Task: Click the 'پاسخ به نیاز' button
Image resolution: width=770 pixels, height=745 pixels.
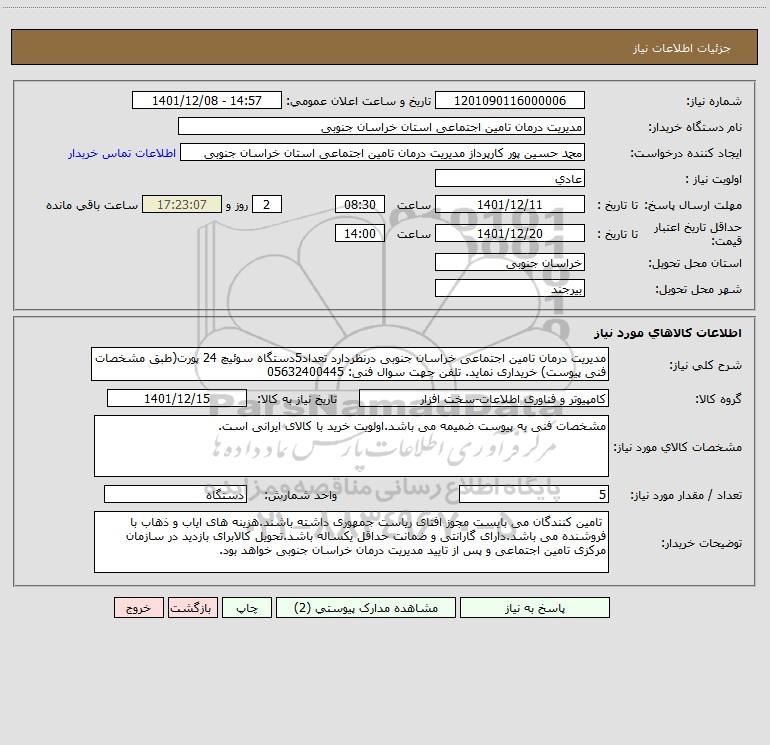Action: (x=535, y=608)
